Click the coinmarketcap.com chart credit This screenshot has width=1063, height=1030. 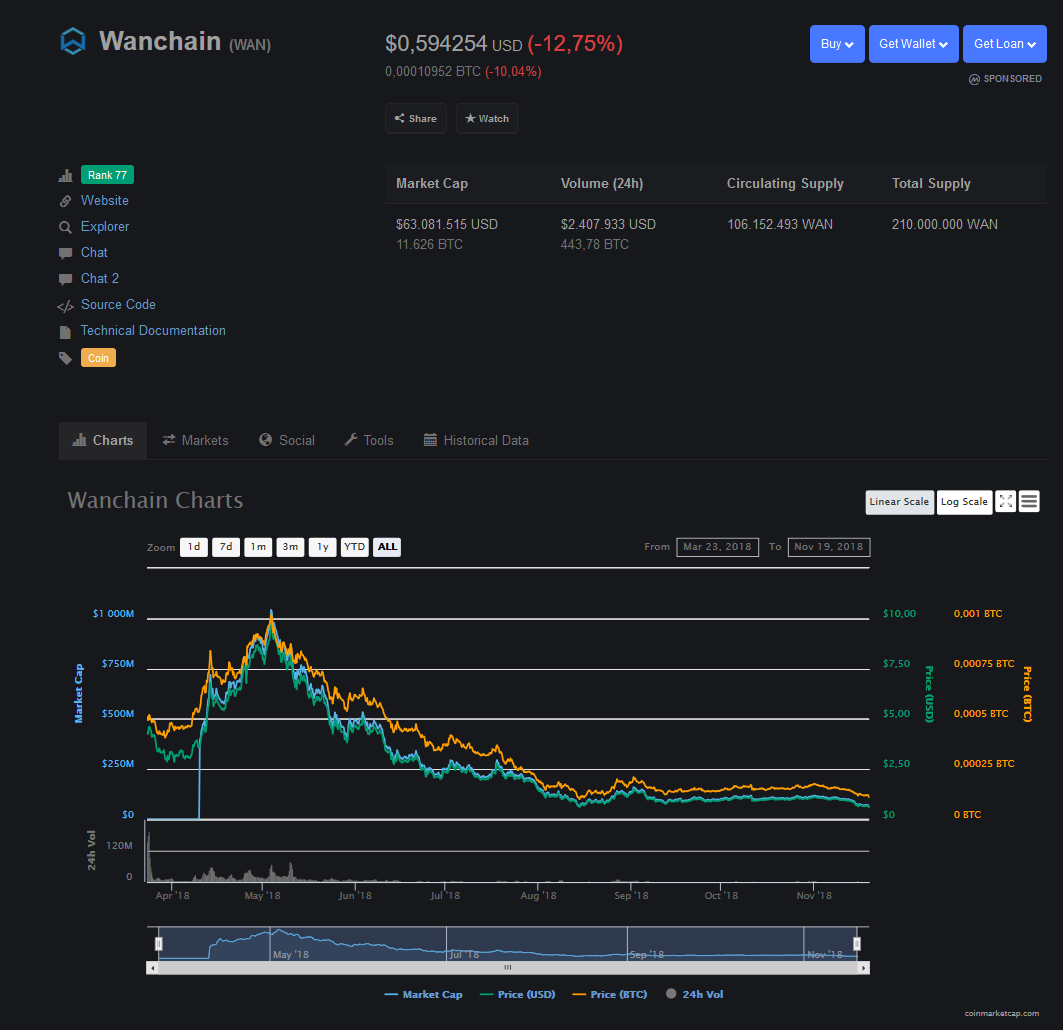(1002, 1014)
